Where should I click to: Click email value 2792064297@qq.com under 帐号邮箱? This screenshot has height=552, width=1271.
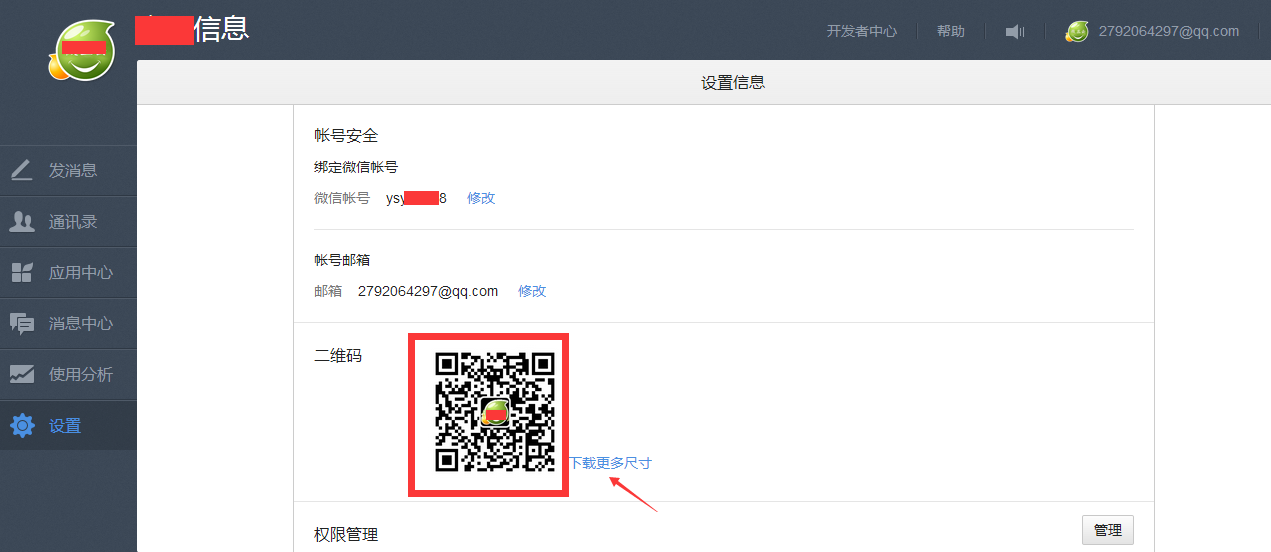[428, 291]
